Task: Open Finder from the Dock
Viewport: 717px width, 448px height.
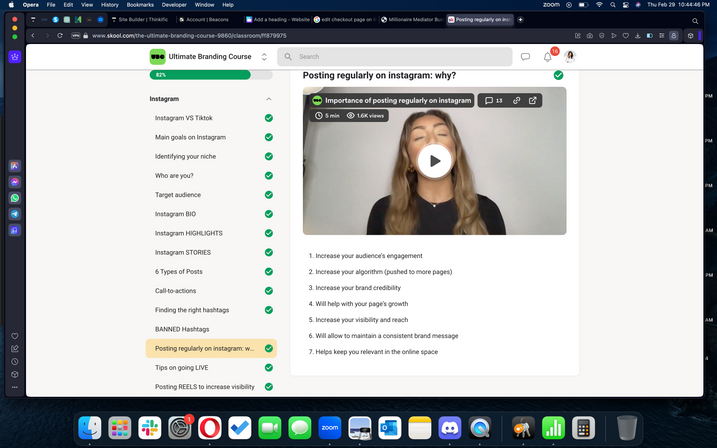Action: tap(90, 428)
